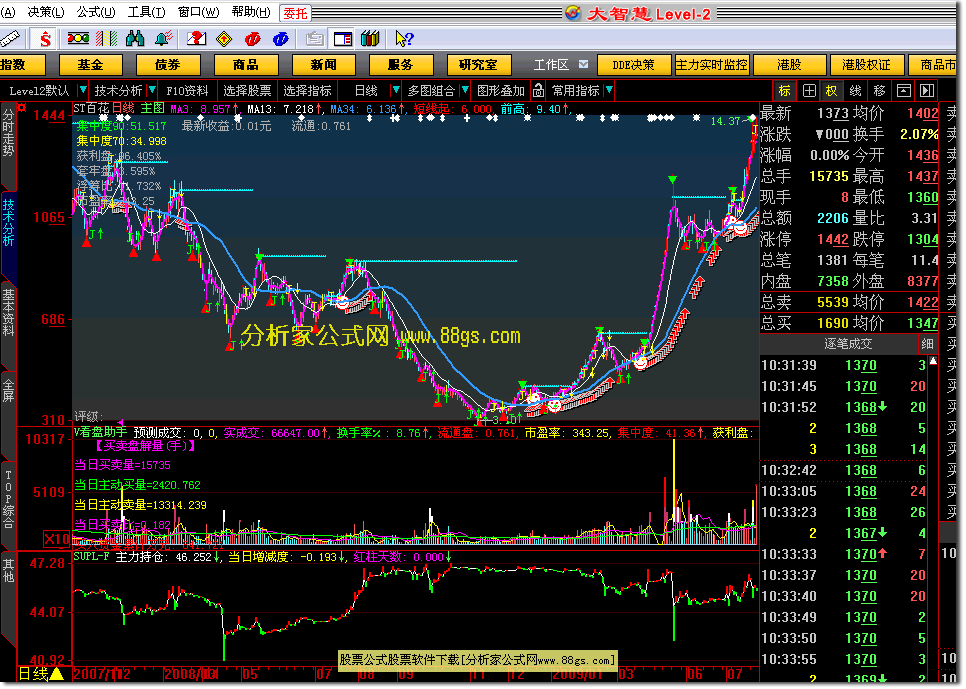Toggle the 线 line drawing button

point(856,91)
